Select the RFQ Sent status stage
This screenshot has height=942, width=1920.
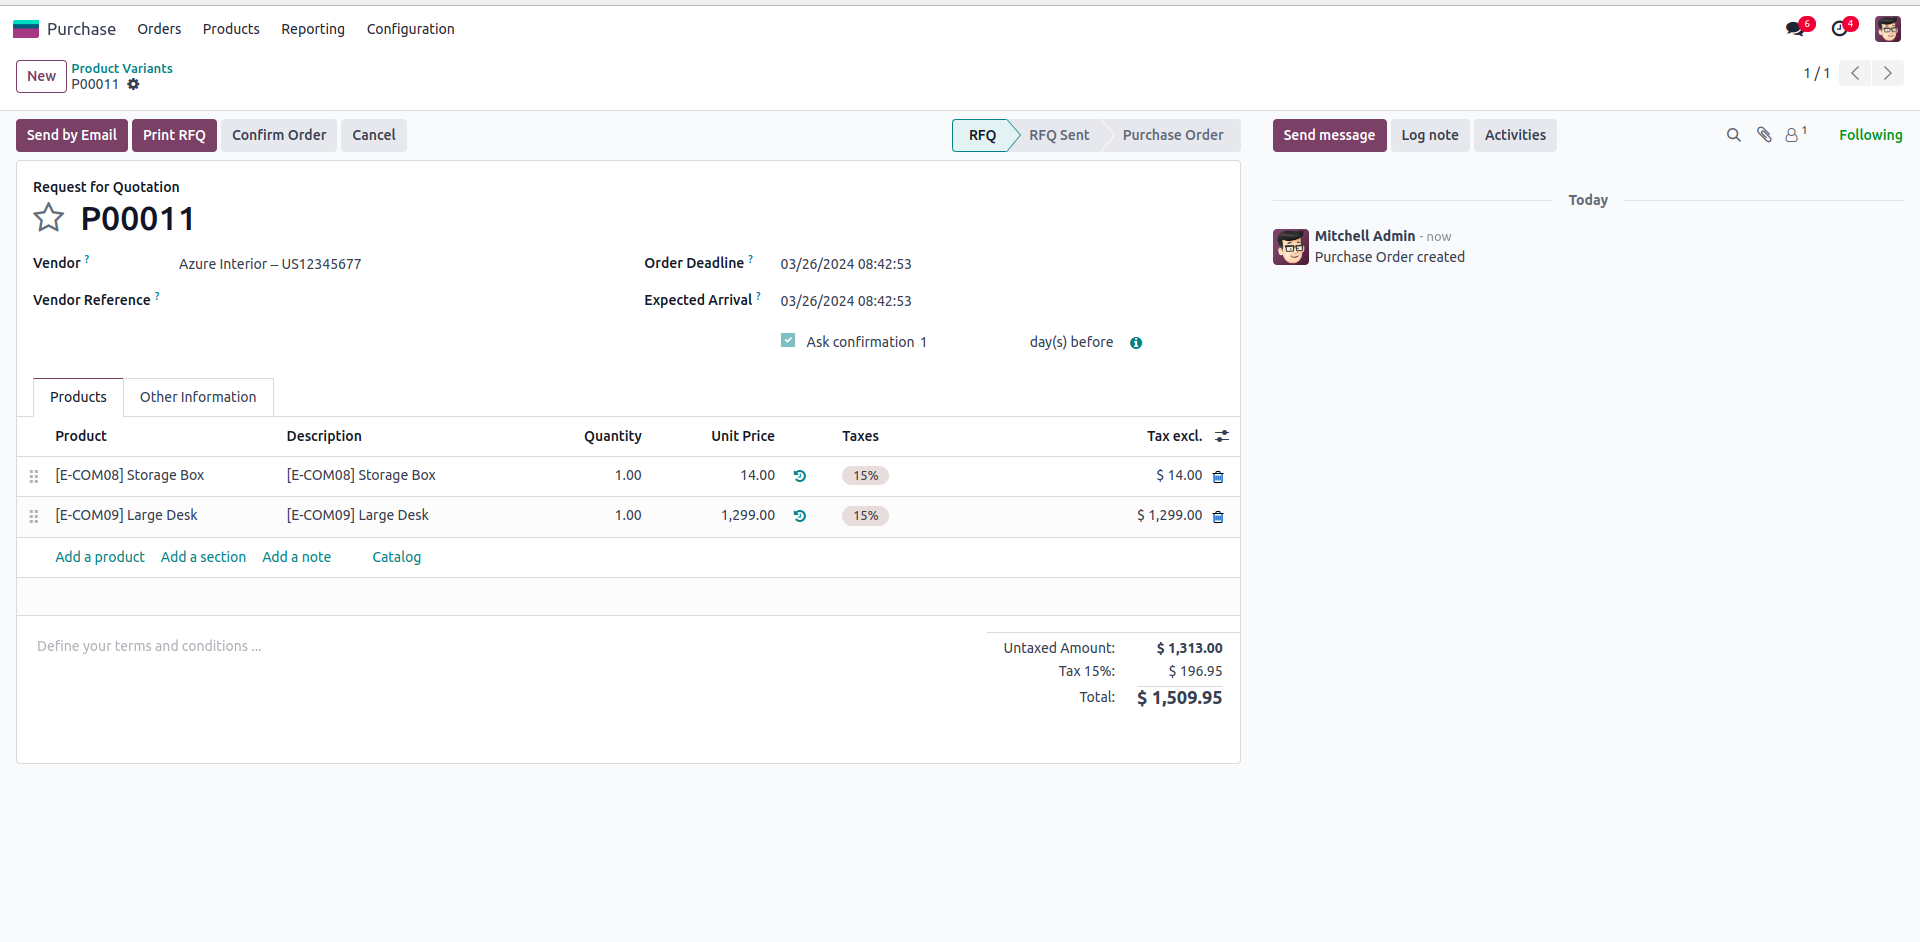coord(1059,135)
